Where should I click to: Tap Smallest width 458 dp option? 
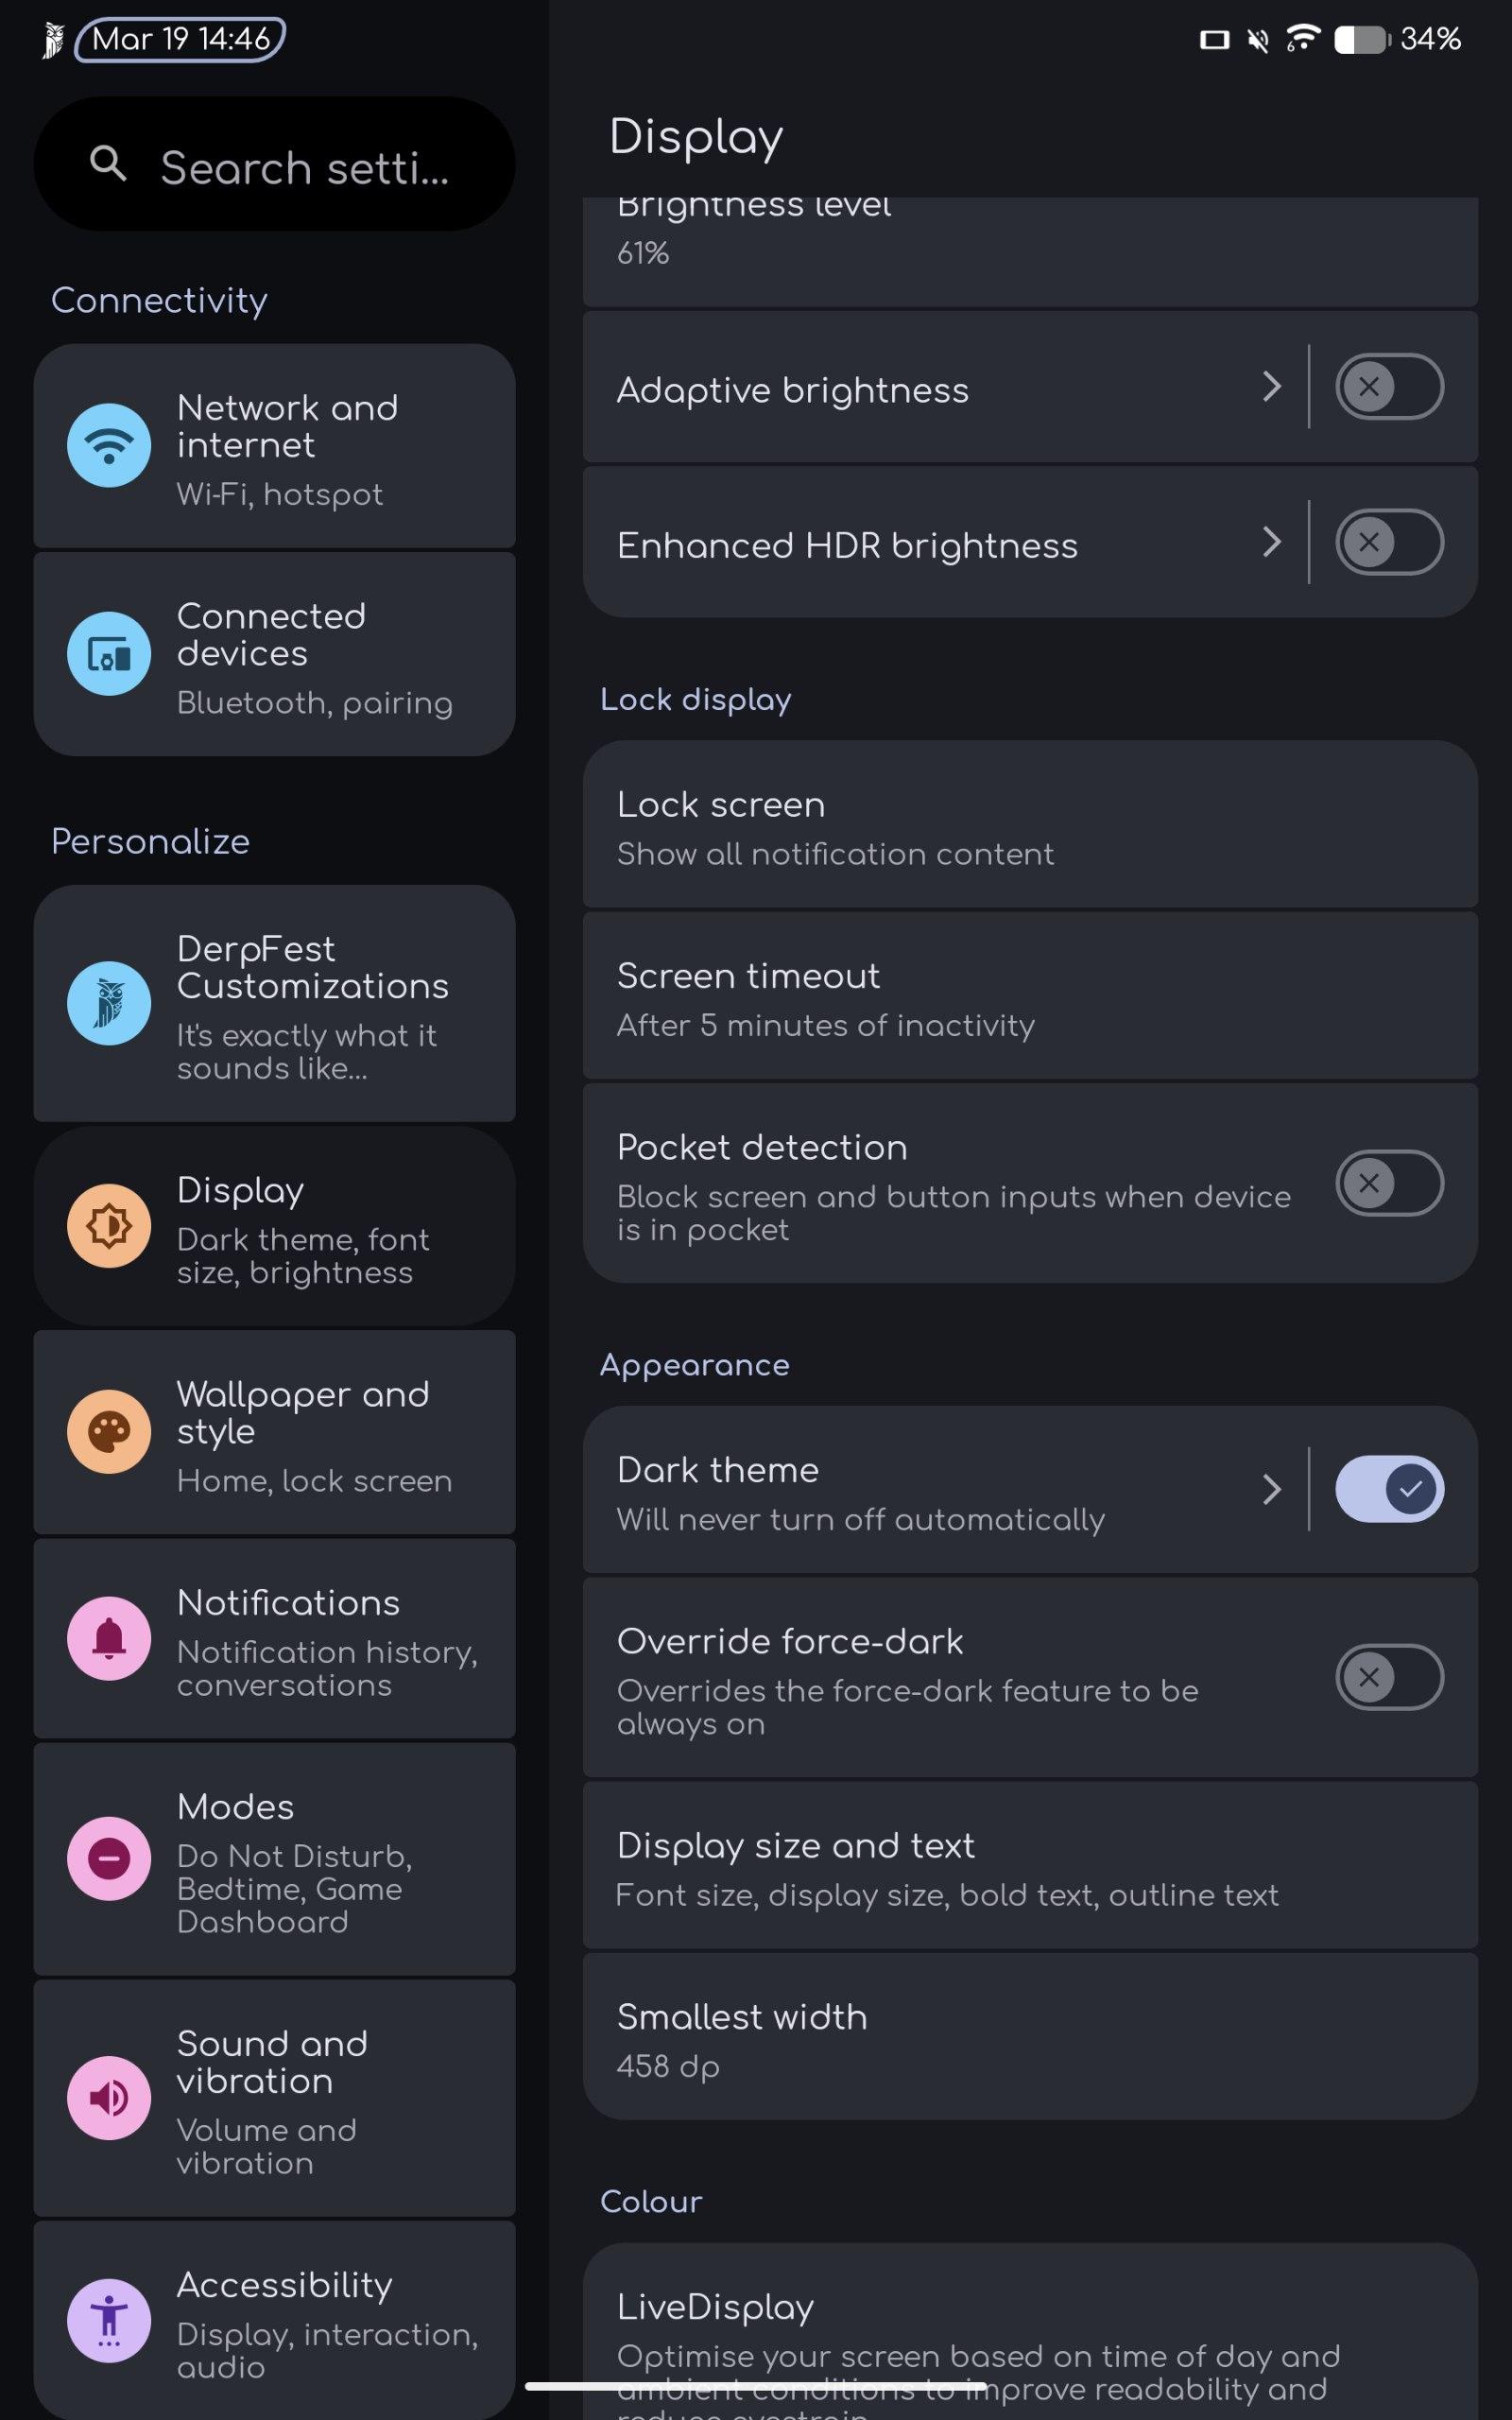pos(1029,2038)
